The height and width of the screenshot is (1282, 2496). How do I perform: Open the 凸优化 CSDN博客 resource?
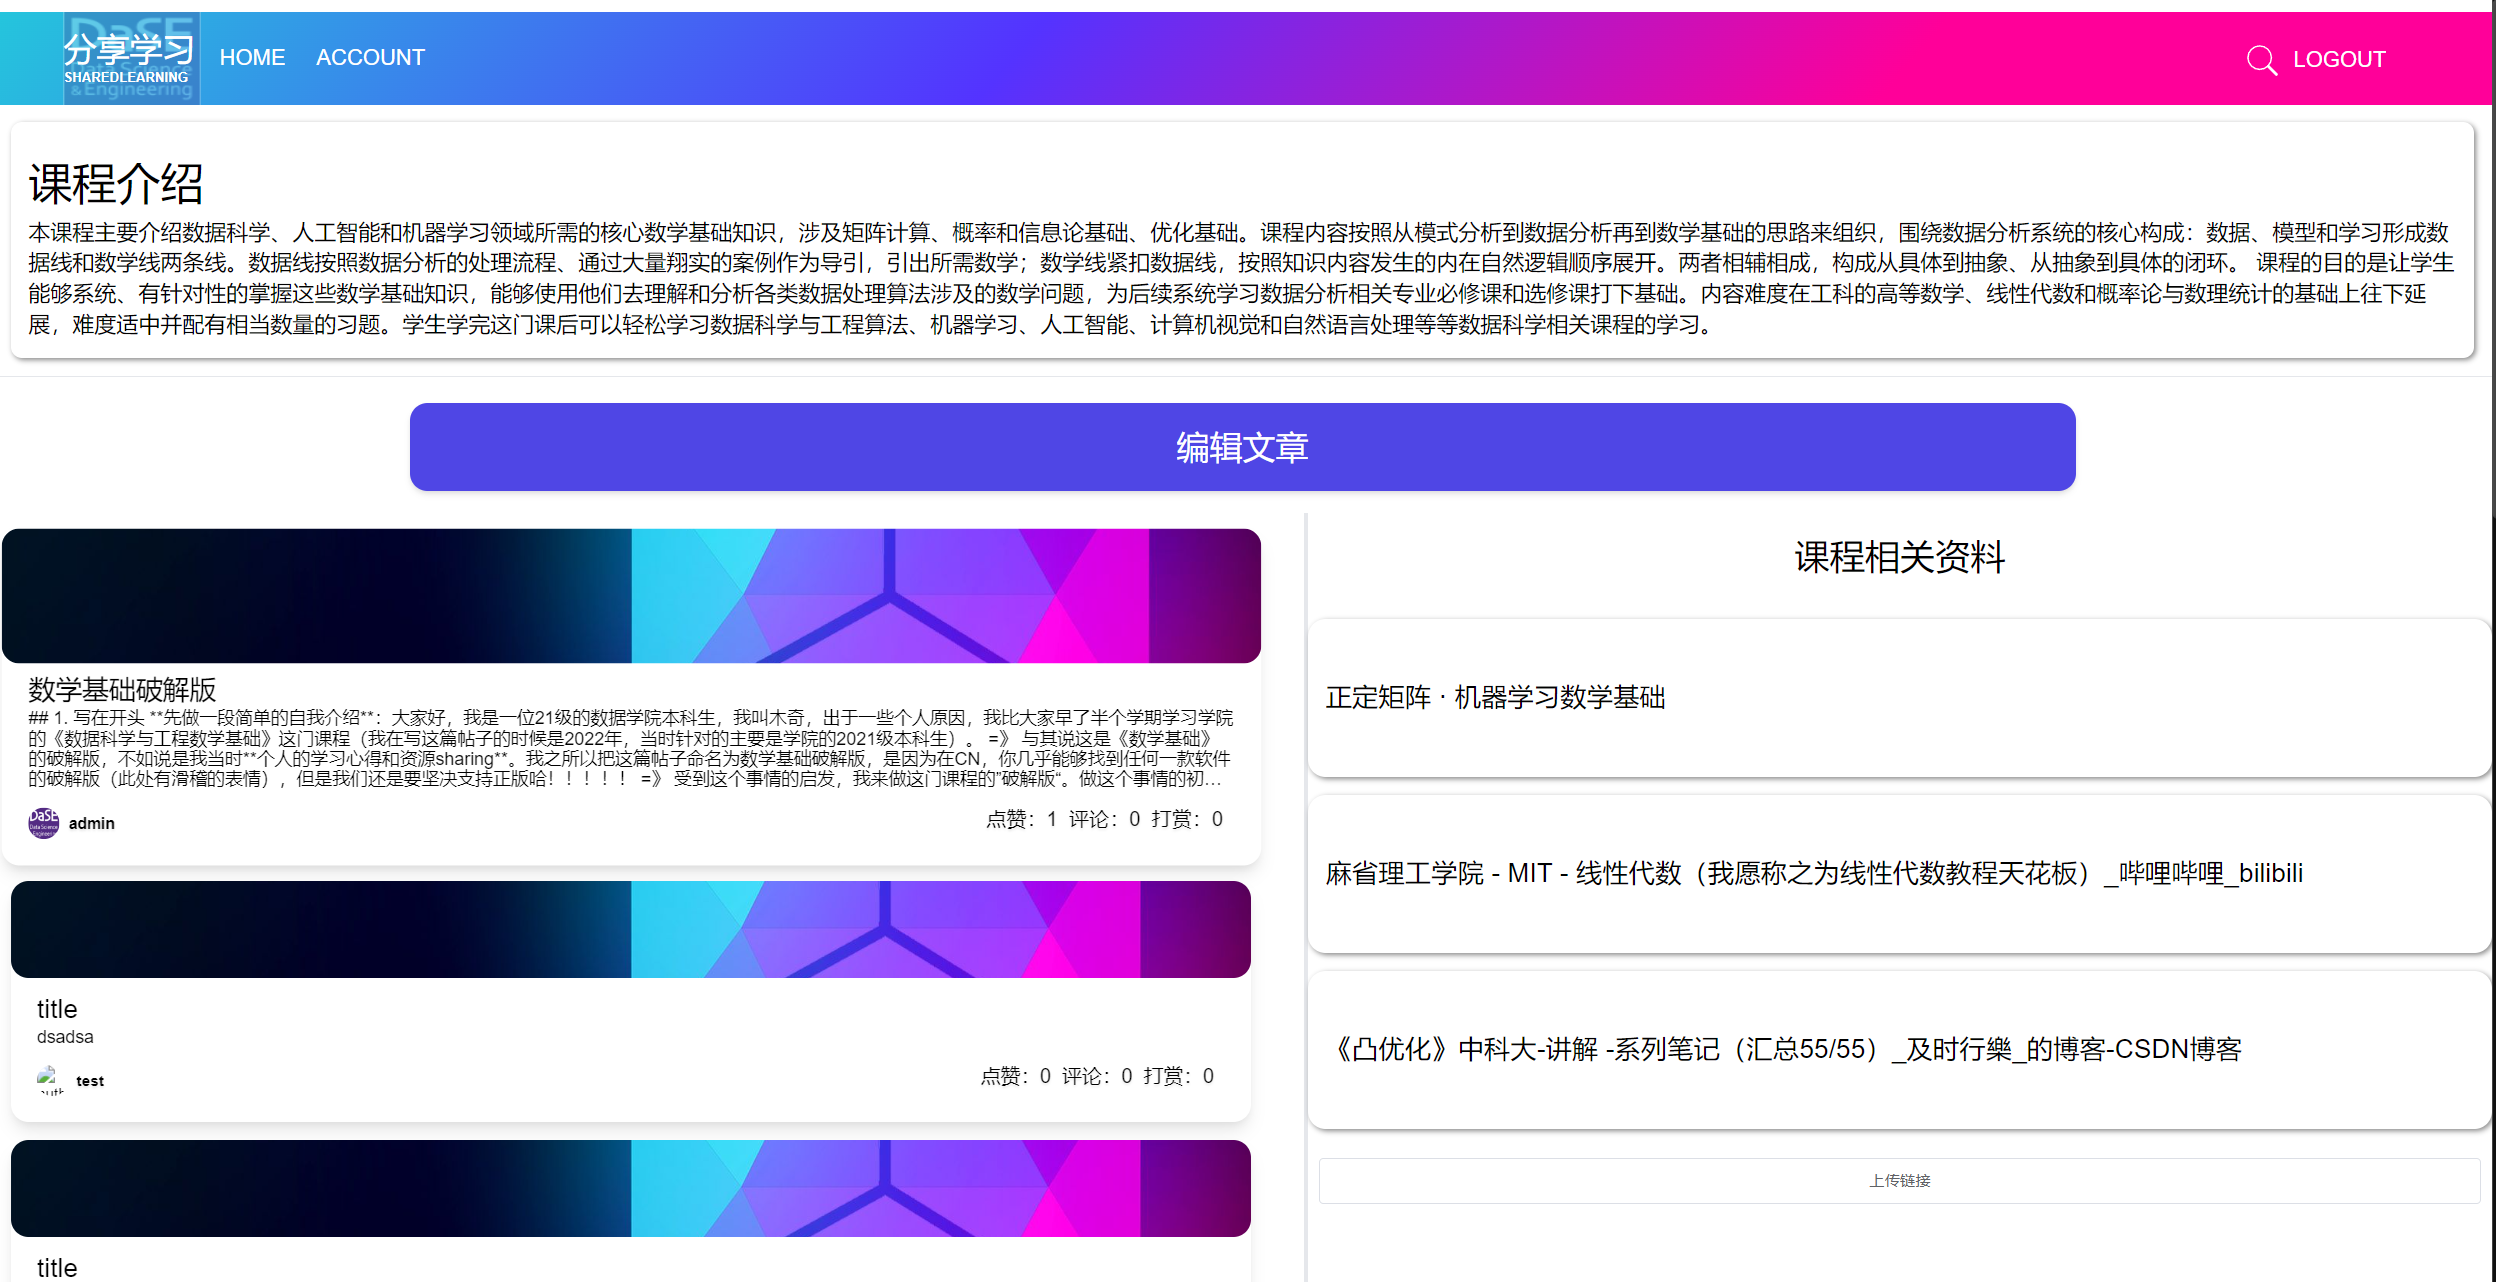click(1785, 1049)
